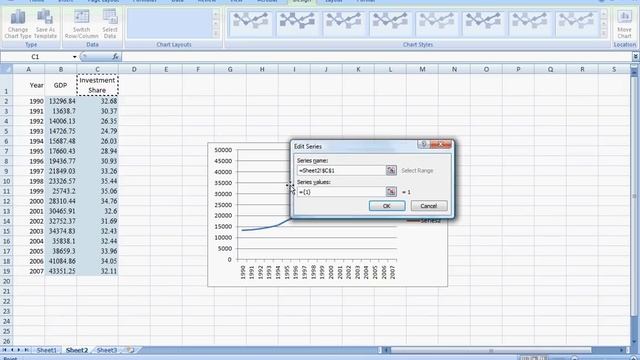Click cell containing 43351.25
This screenshot has width=640, height=360.
point(61,271)
